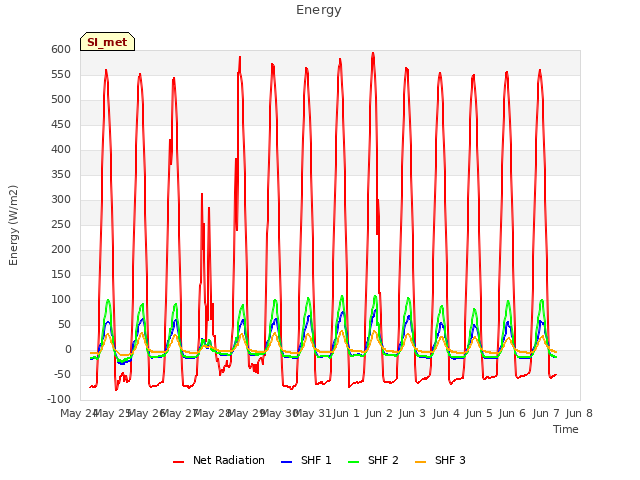Click the green SHF 2 legend swatch
The height and width of the screenshot is (480, 640).
[x=354, y=462]
